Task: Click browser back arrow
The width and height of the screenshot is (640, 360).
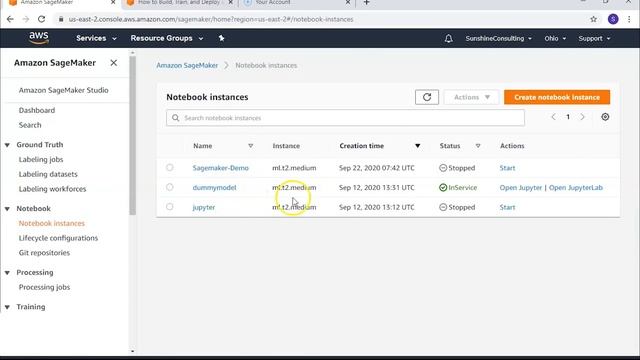Action: [x=10, y=19]
